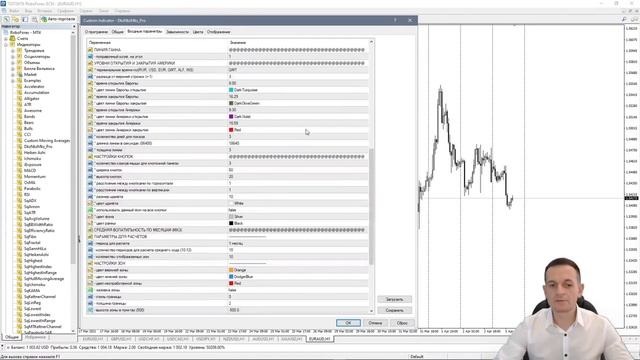Edit the zone height value 500.0
This screenshot has width=640, height=360.
point(298,310)
